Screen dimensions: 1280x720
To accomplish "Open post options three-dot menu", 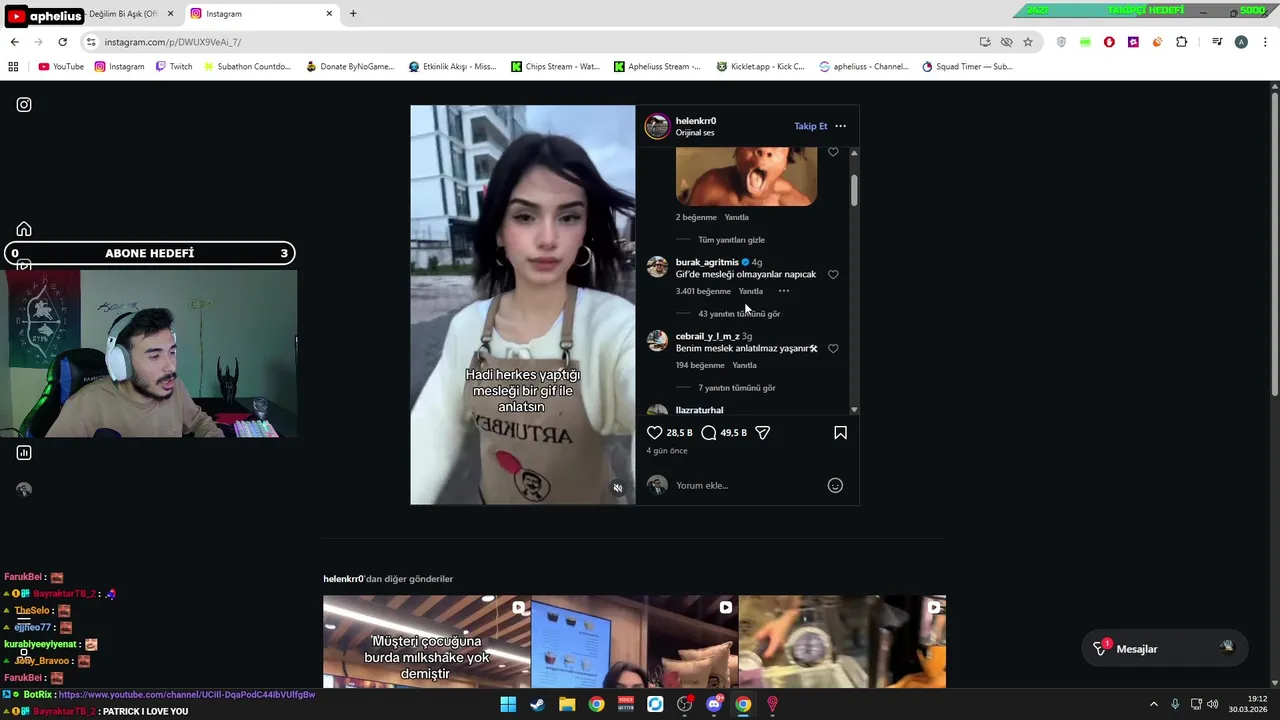I will (x=840, y=126).
